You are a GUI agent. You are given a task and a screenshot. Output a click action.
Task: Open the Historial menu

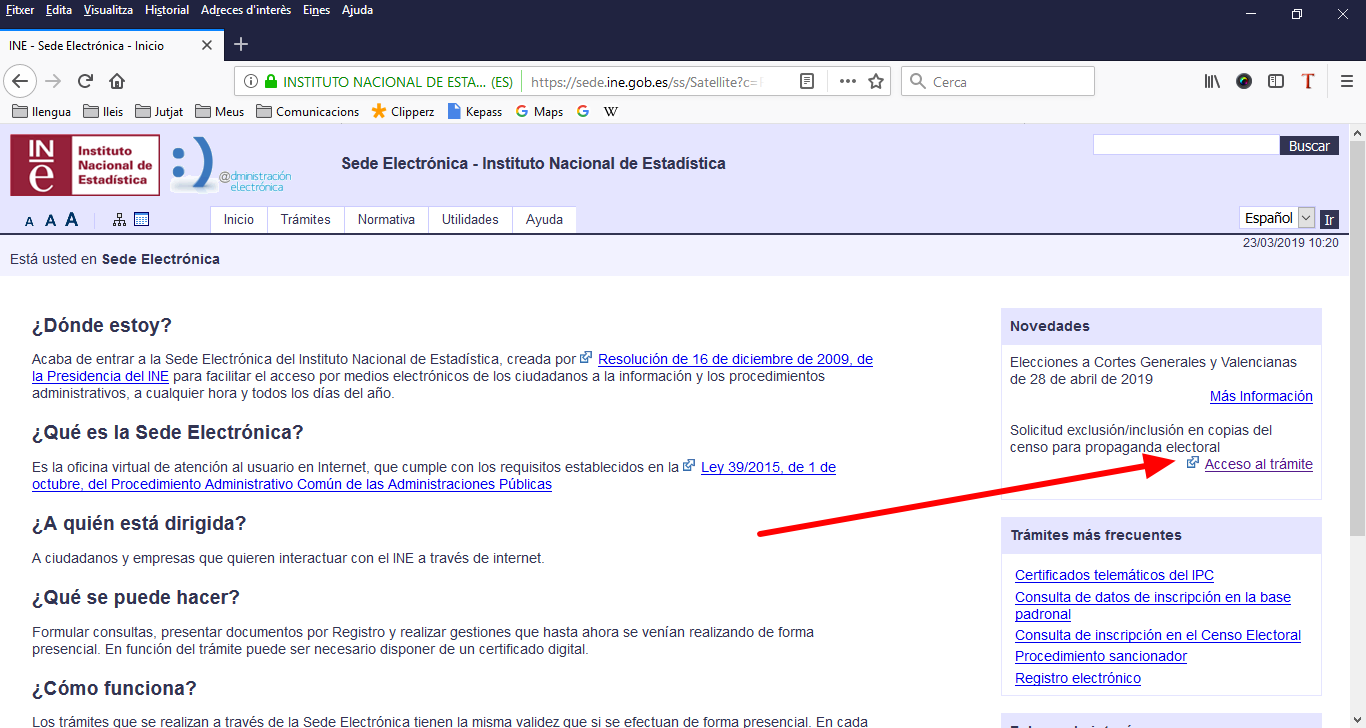pos(166,10)
